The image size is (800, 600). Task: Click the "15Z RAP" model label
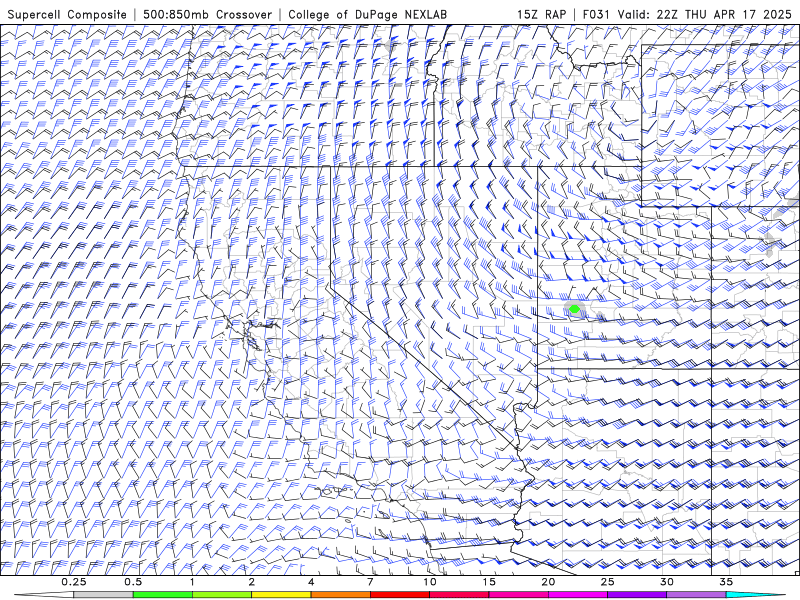click(x=541, y=15)
